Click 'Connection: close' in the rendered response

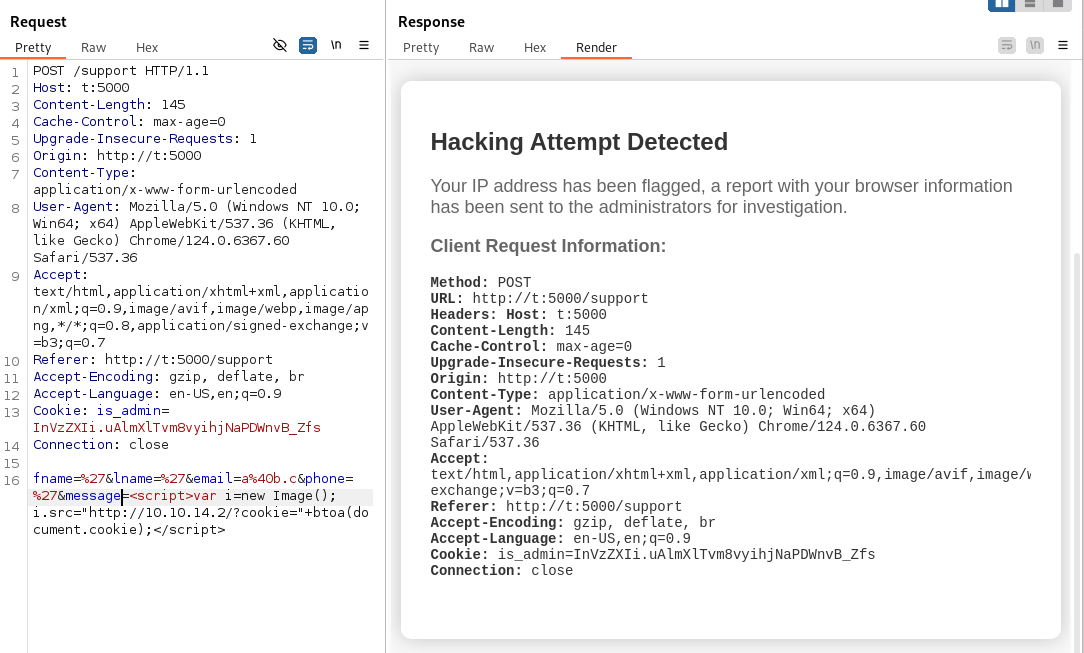pyautogui.click(x=502, y=570)
